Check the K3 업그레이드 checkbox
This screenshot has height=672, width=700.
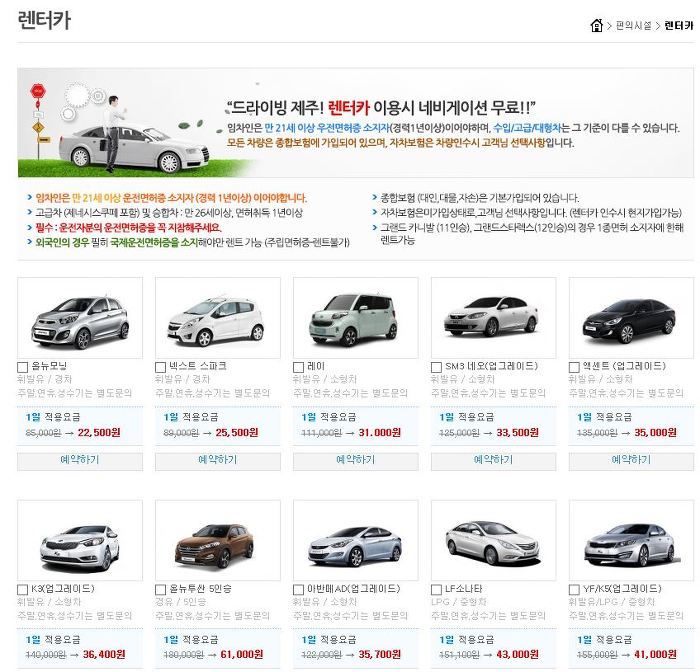coord(22,589)
